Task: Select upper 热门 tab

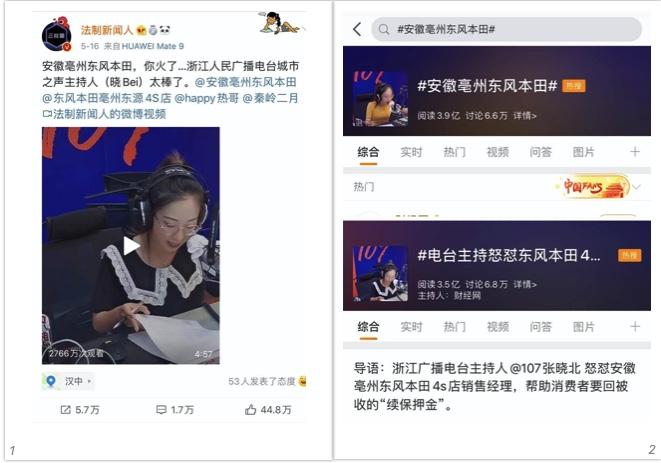Action: [x=454, y=152]
